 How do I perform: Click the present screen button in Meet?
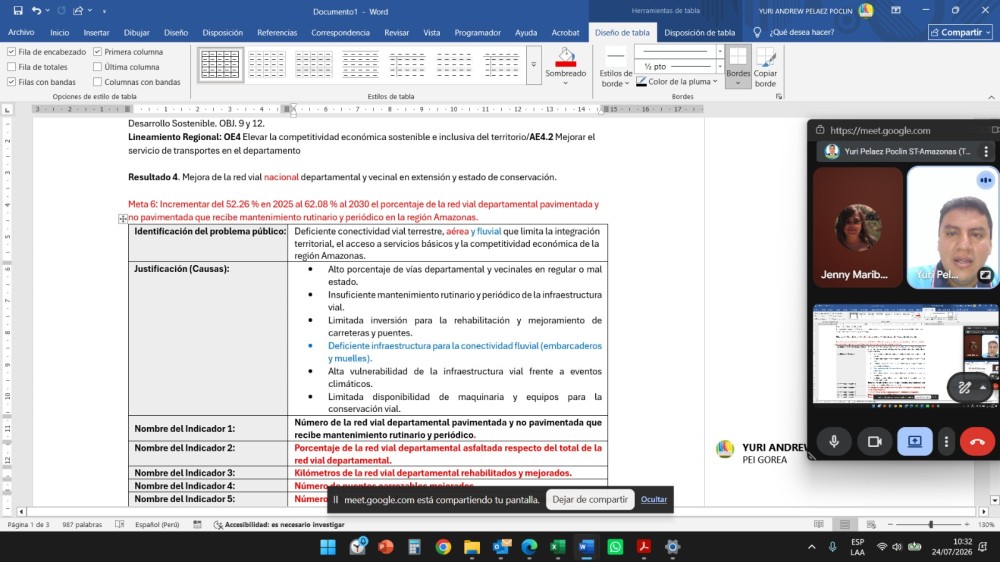pos(915,441)
